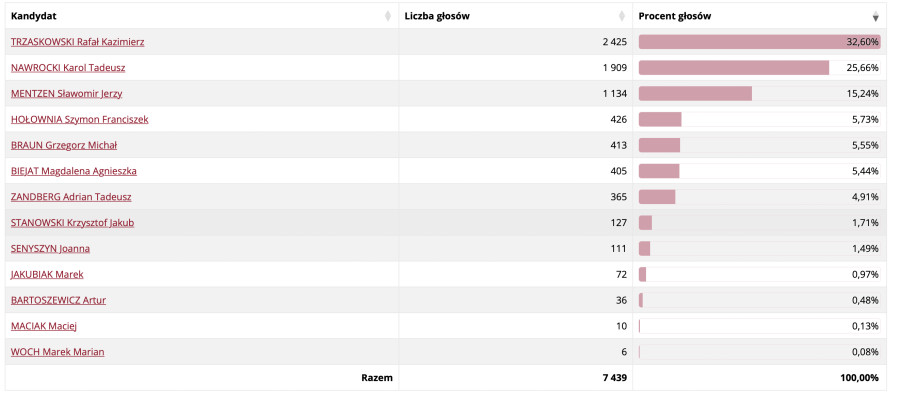Toggle the Procent głosów sort arrow
This screenshot has height=393, width=900.
(875, 16)
